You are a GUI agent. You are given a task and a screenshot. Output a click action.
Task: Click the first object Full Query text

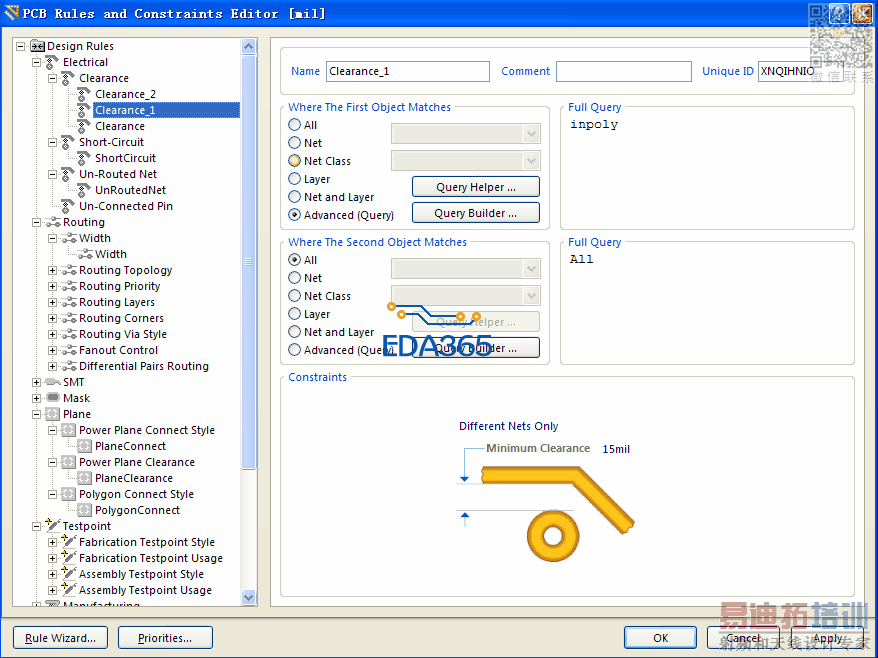coord(594,124)
